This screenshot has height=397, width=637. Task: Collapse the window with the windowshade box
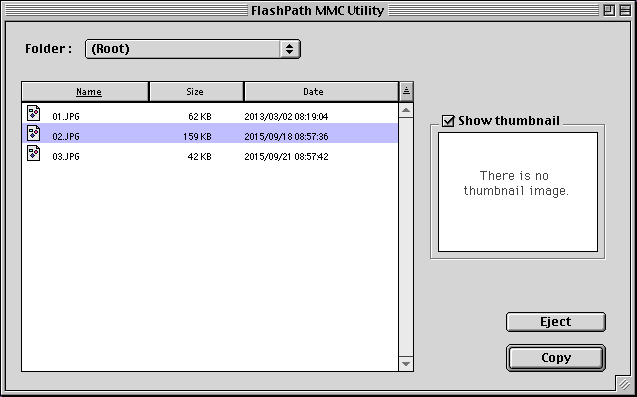click(625, 11)
